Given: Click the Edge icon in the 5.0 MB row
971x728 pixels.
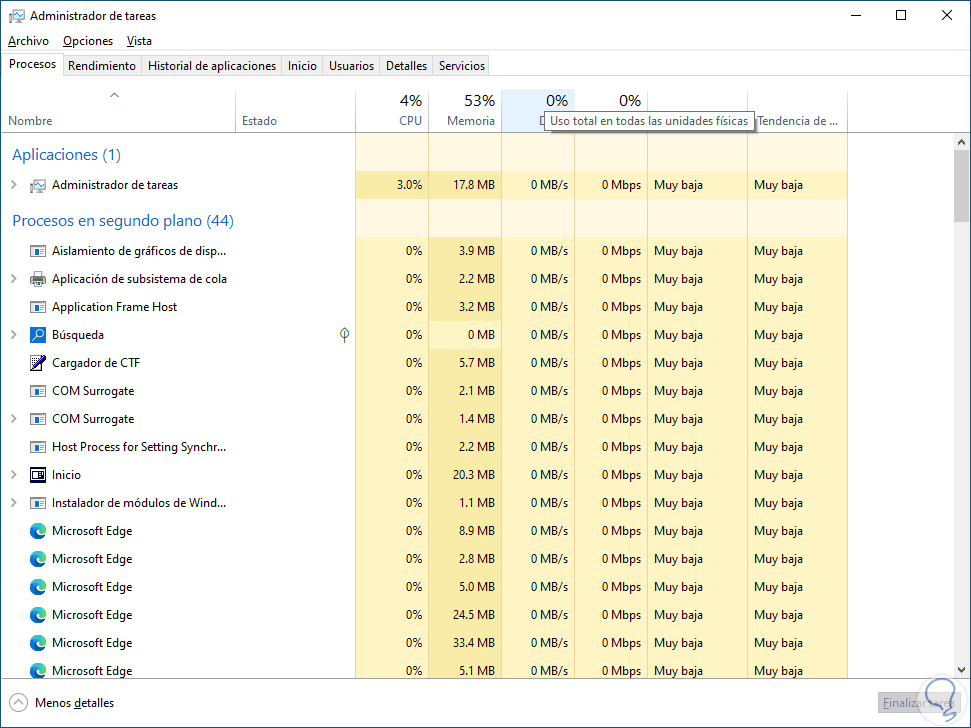Looking at the screenshot, I should [x=38, y=587].
